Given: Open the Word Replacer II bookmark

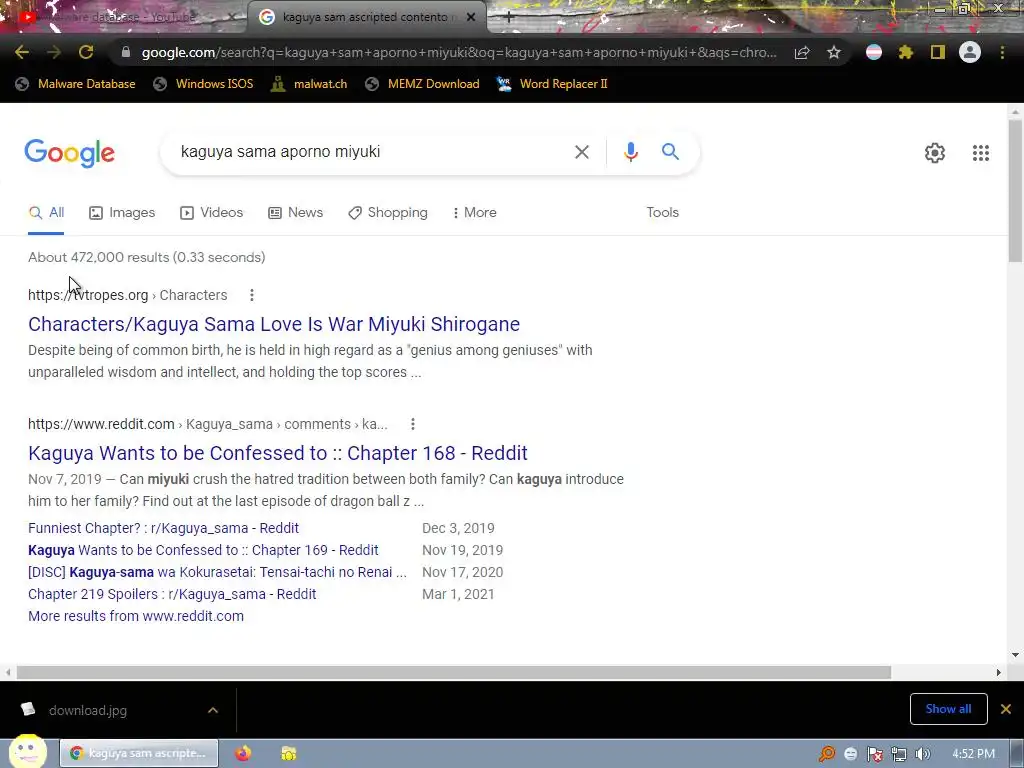Looking at the screenshot, I should coord(552,84).
